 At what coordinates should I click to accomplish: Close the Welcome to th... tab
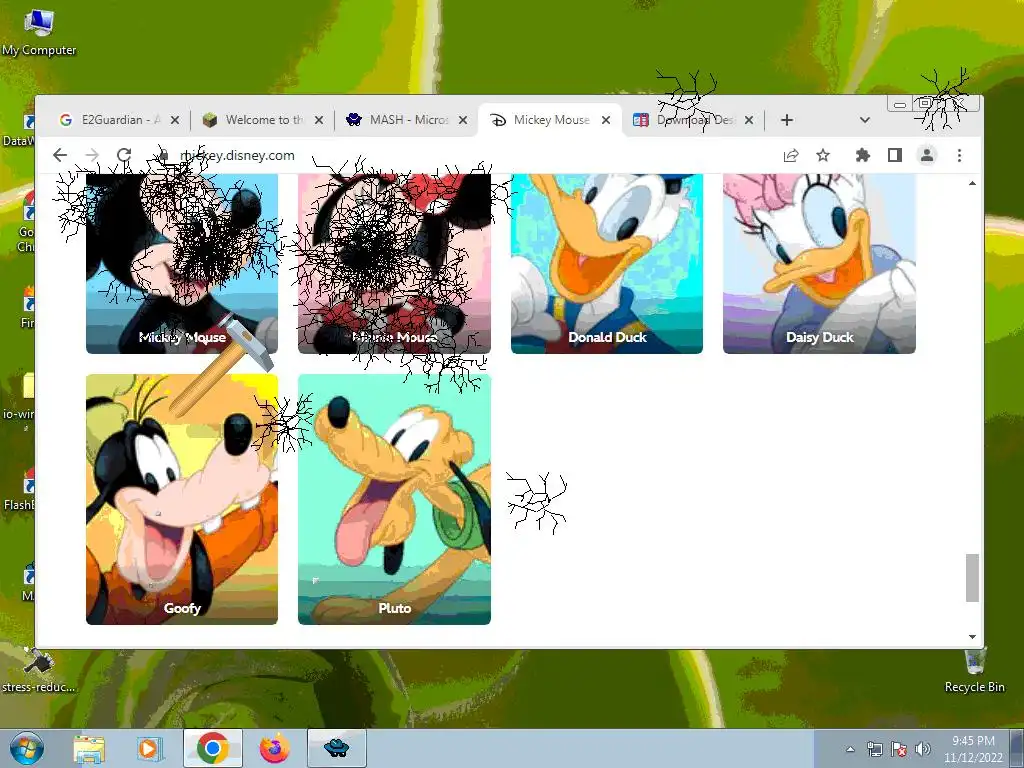(319, 120)
